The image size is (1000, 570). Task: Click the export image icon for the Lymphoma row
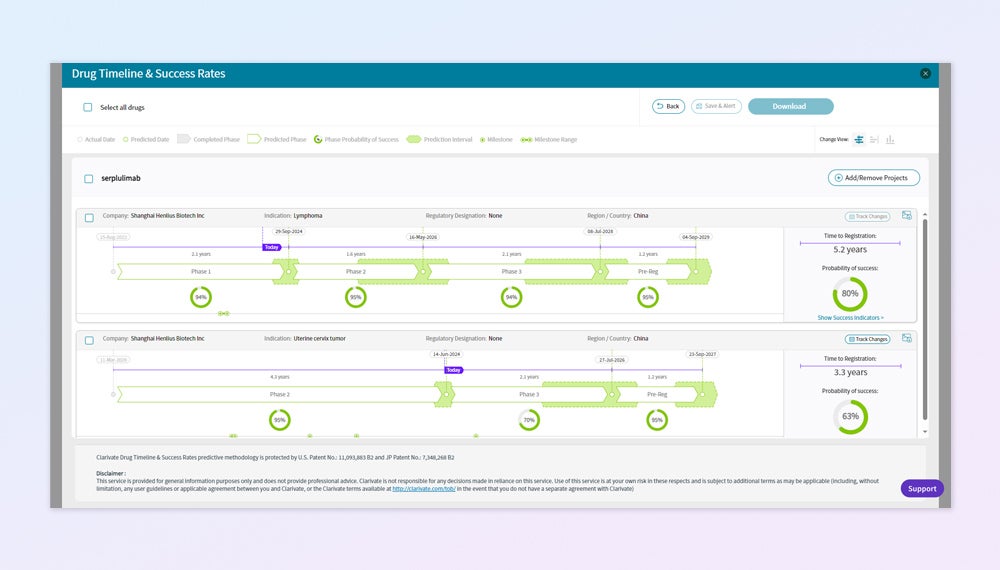[x=907, y=215]
